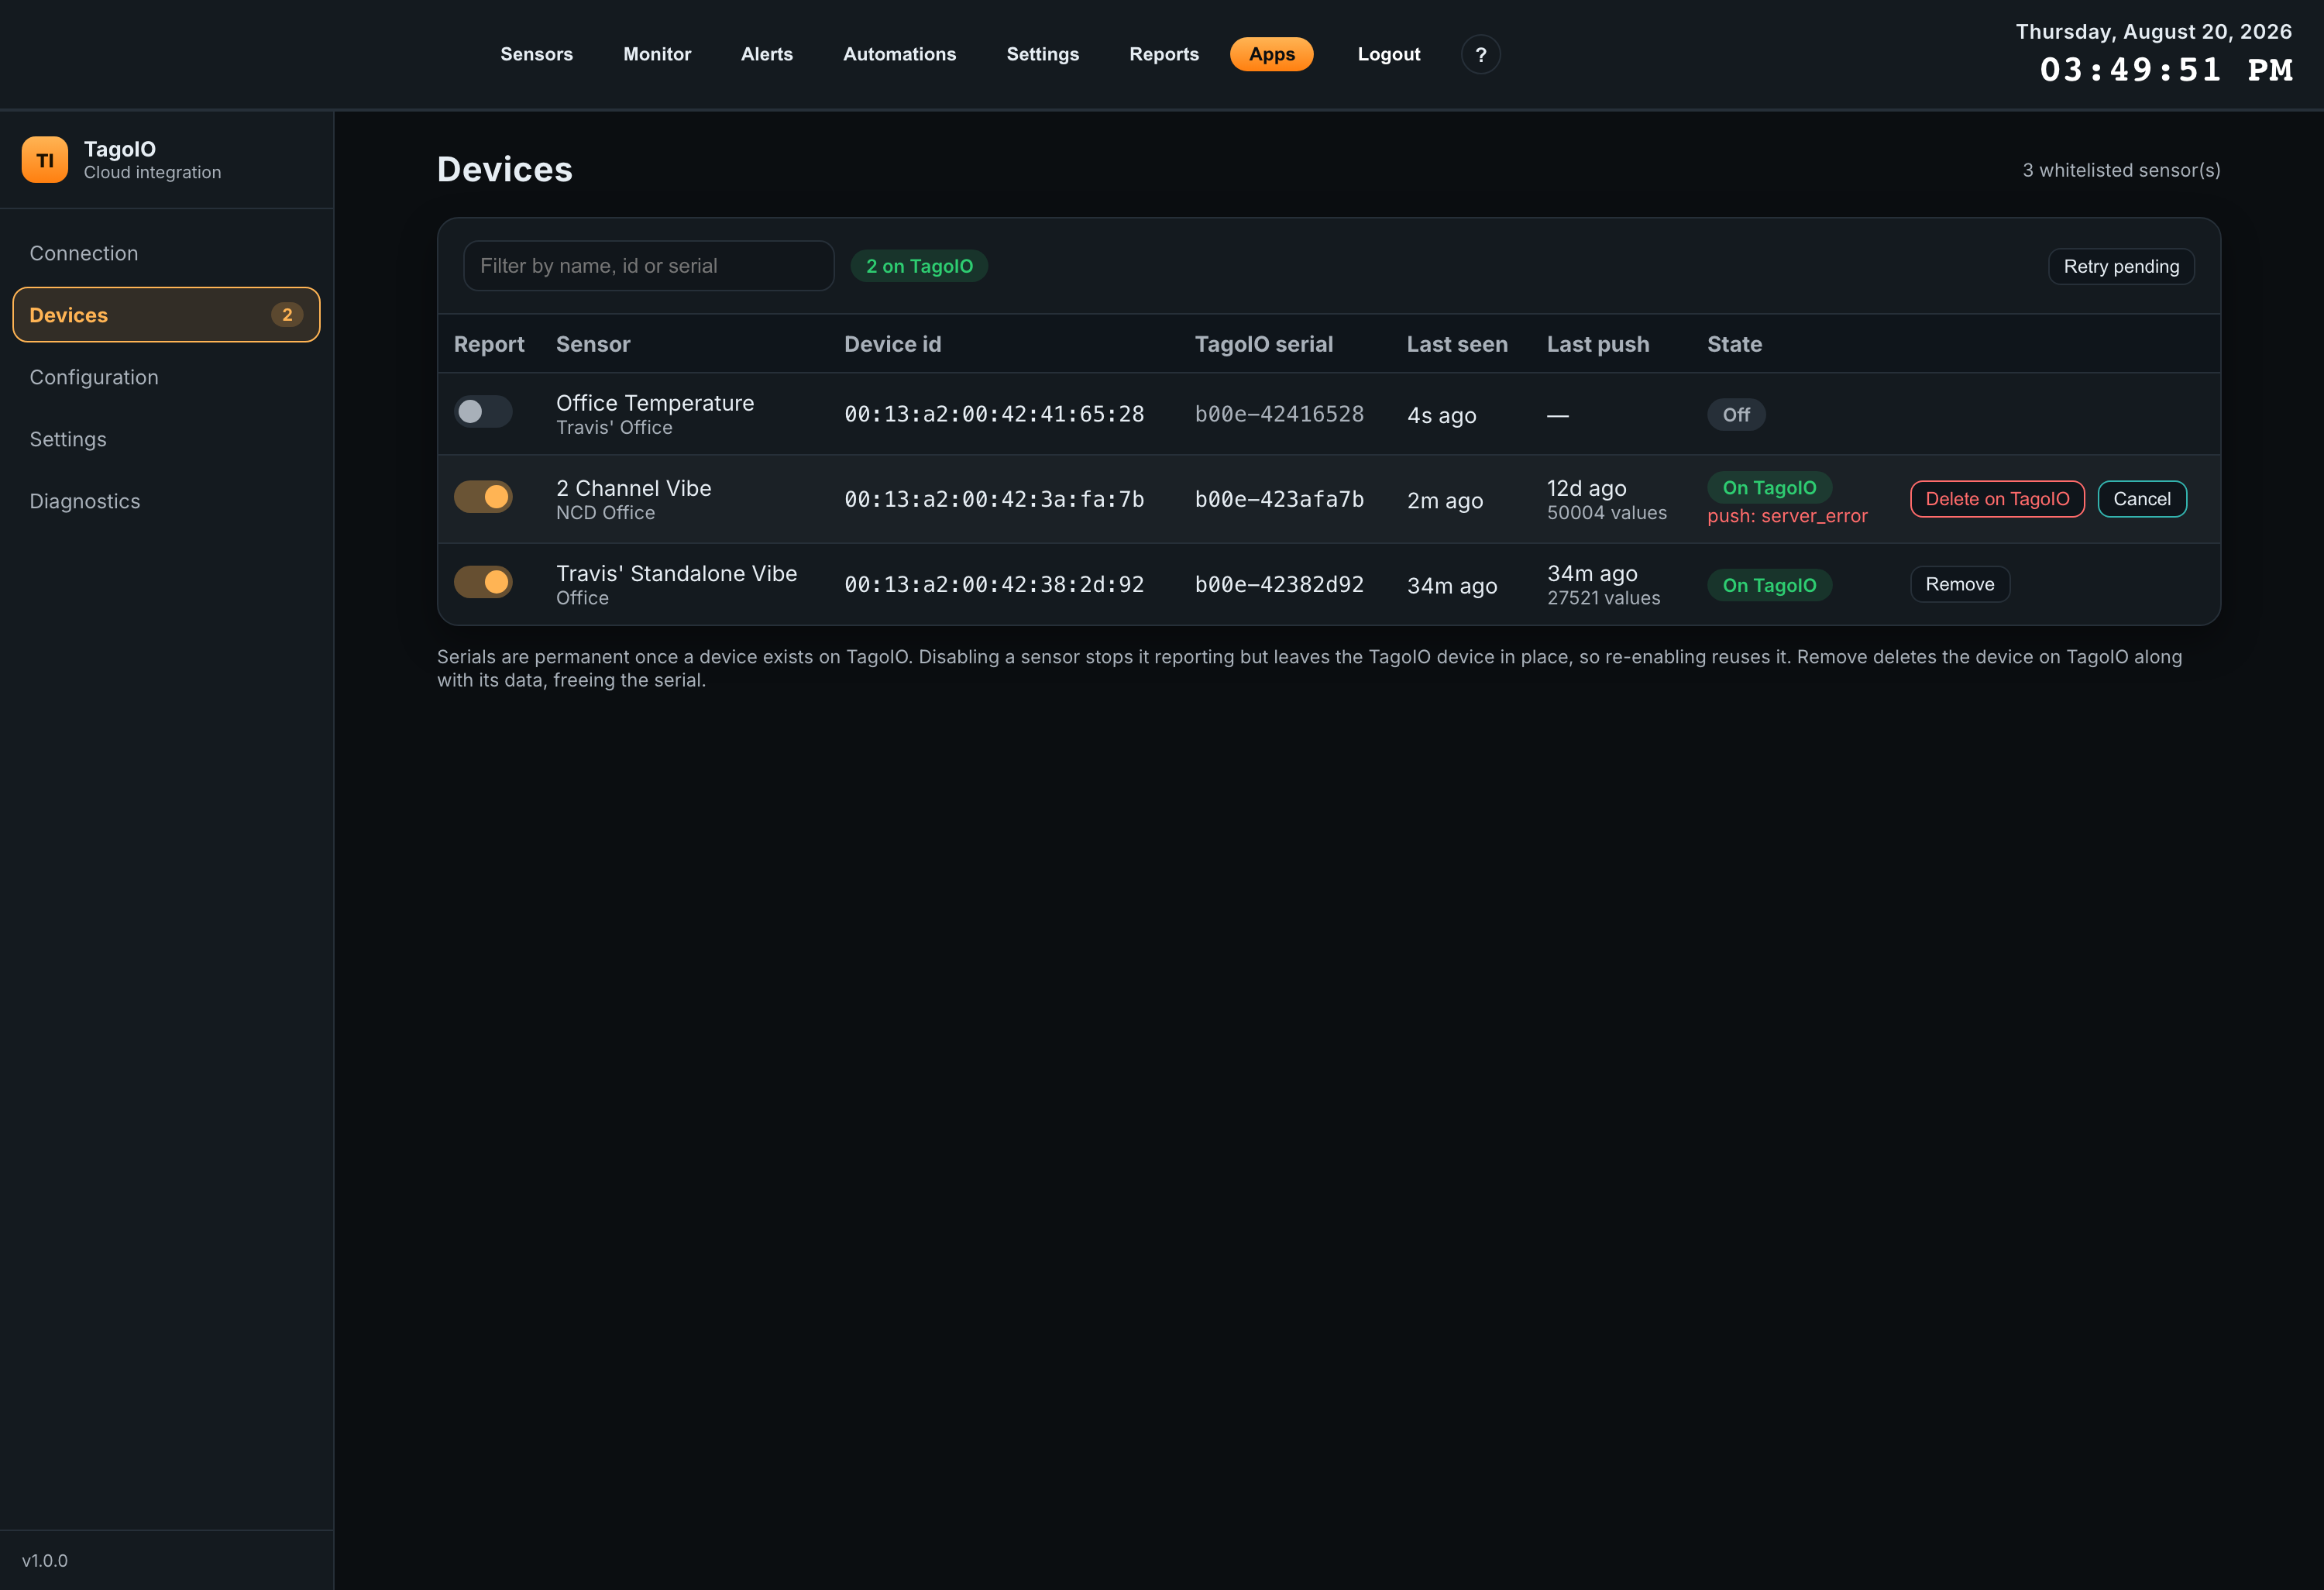Click the Logout link in the top bar
Image resolution: width=2324 pixels, height=1590 pixels.
coord(1388,54)
